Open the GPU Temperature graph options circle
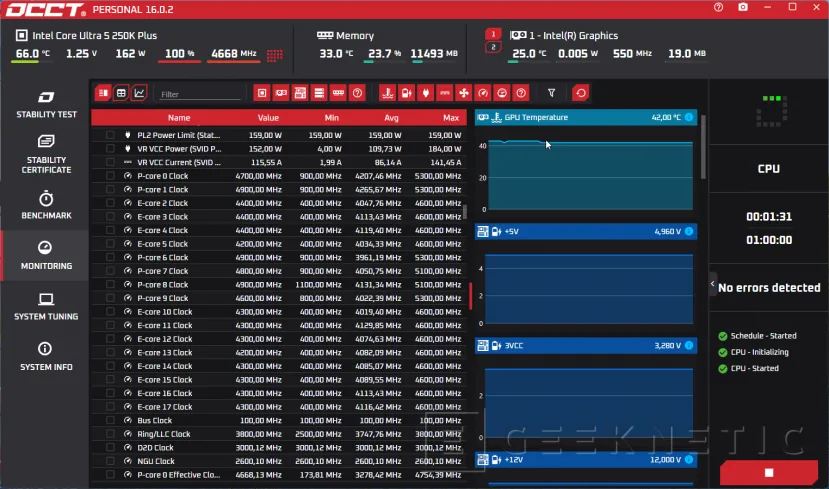Image resolution: width=829 pixels, height=489 pixels. [688, 118]
